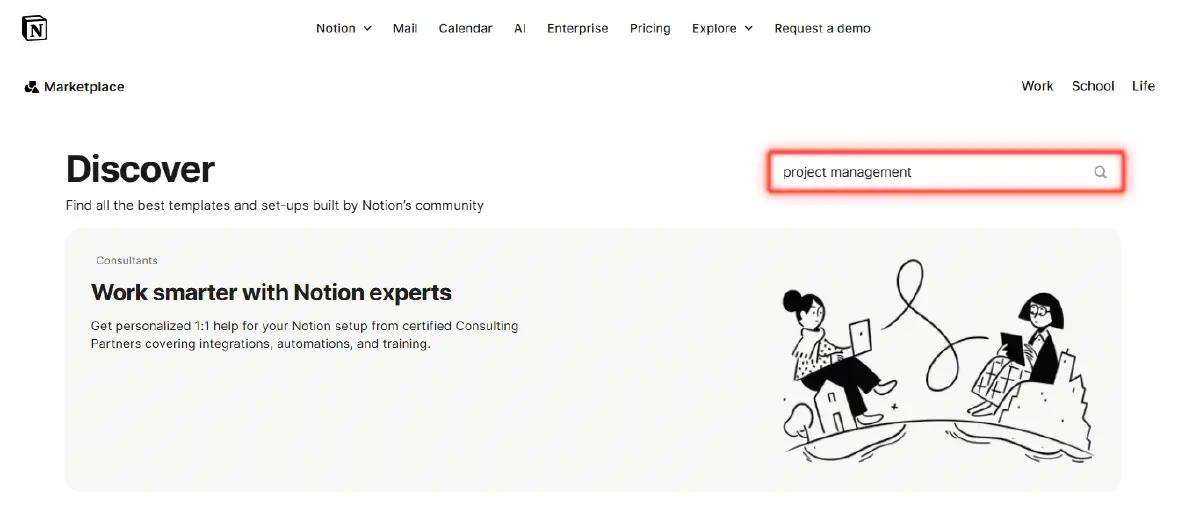This screenshot has height=513, width=1200.
Task: Open the Marketplace home link
Action: point(75,87)
